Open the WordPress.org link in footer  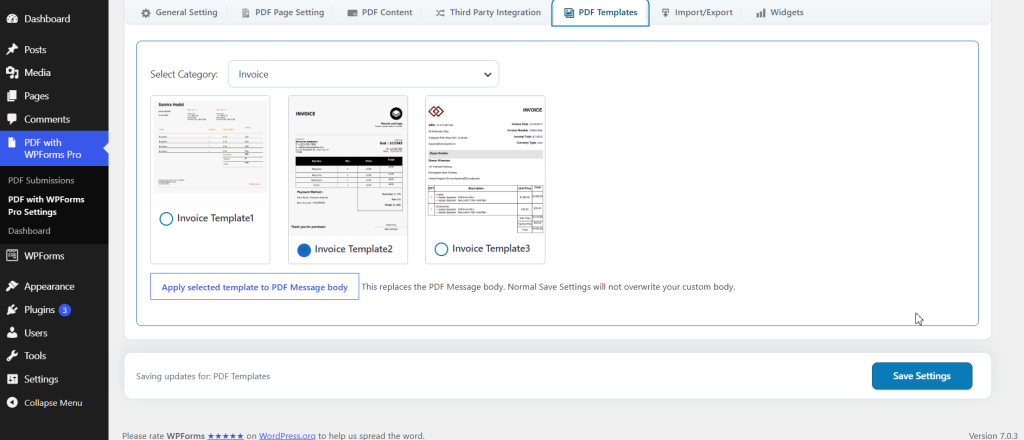[x=287, y=435]
